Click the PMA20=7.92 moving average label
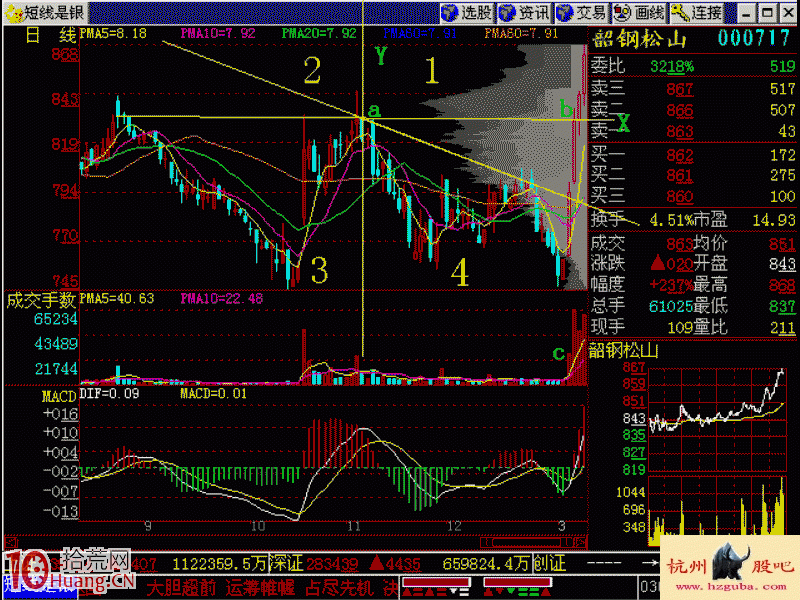 pos(319,34)
